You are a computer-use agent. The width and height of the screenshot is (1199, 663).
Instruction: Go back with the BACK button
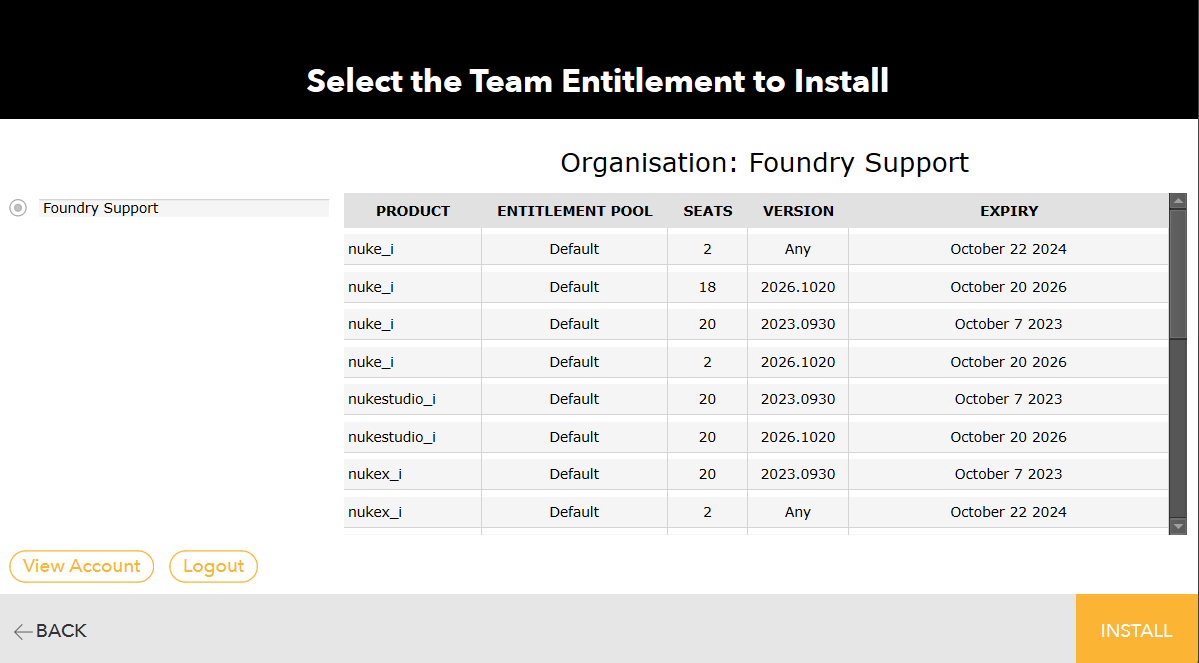coord(50,631)
